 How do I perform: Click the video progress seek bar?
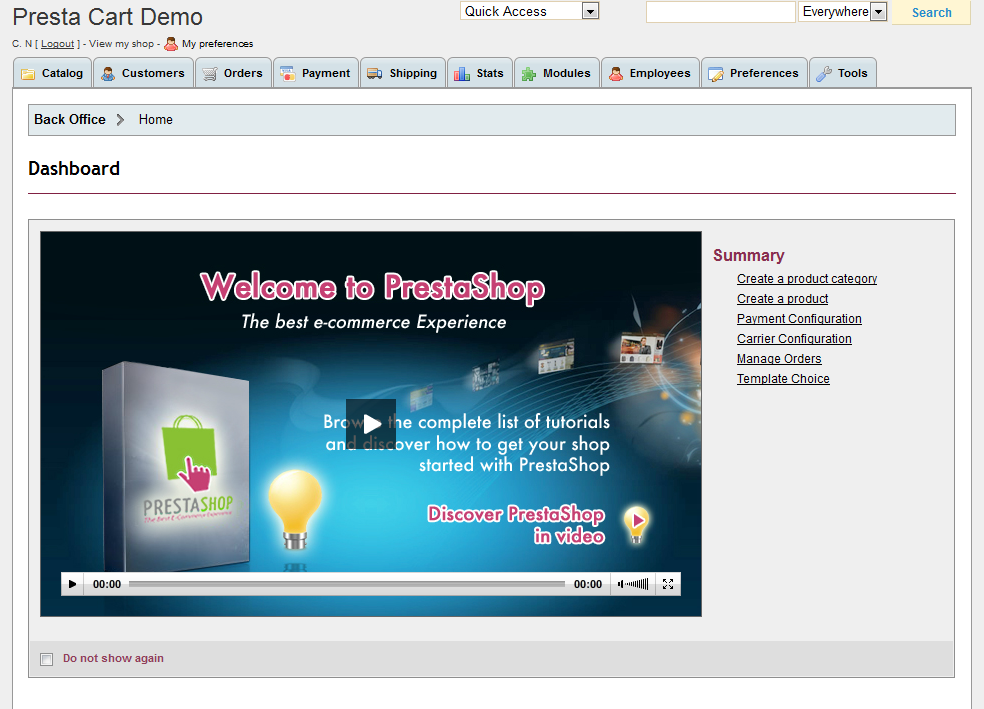(346, 584)
